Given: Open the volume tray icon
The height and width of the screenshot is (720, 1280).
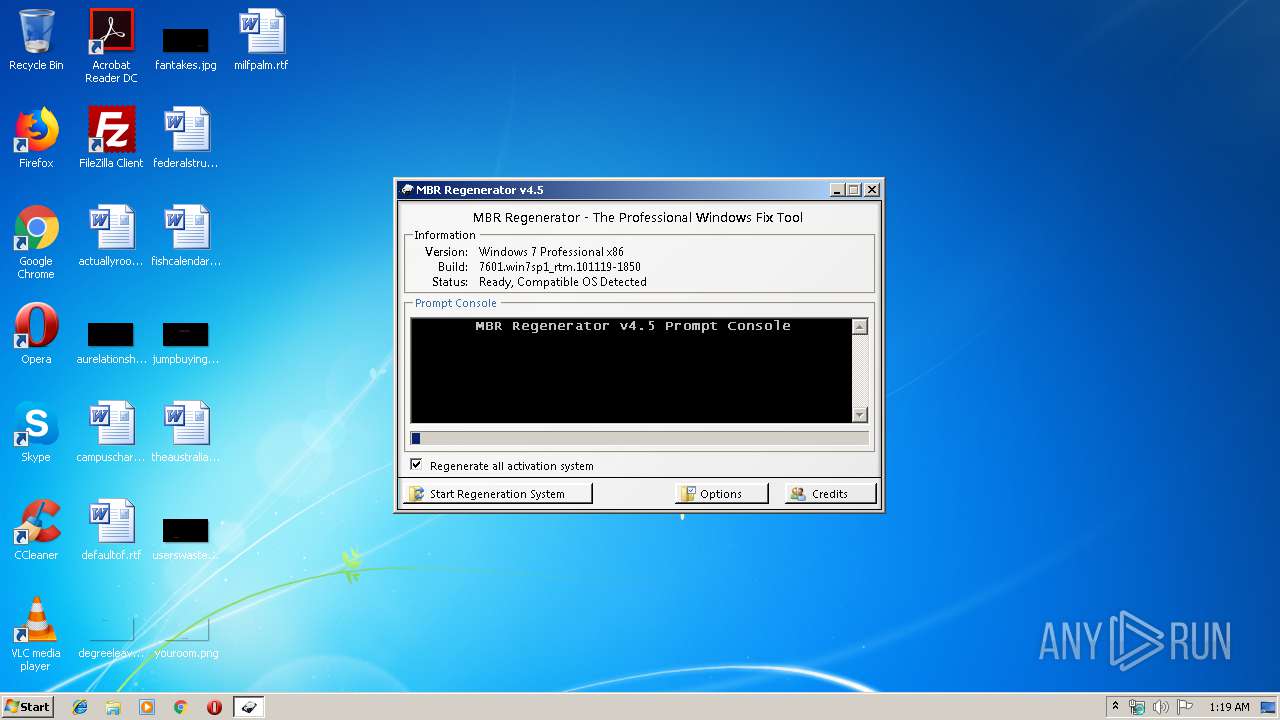Looking at the screenshot, I should tap(1161, 707).
